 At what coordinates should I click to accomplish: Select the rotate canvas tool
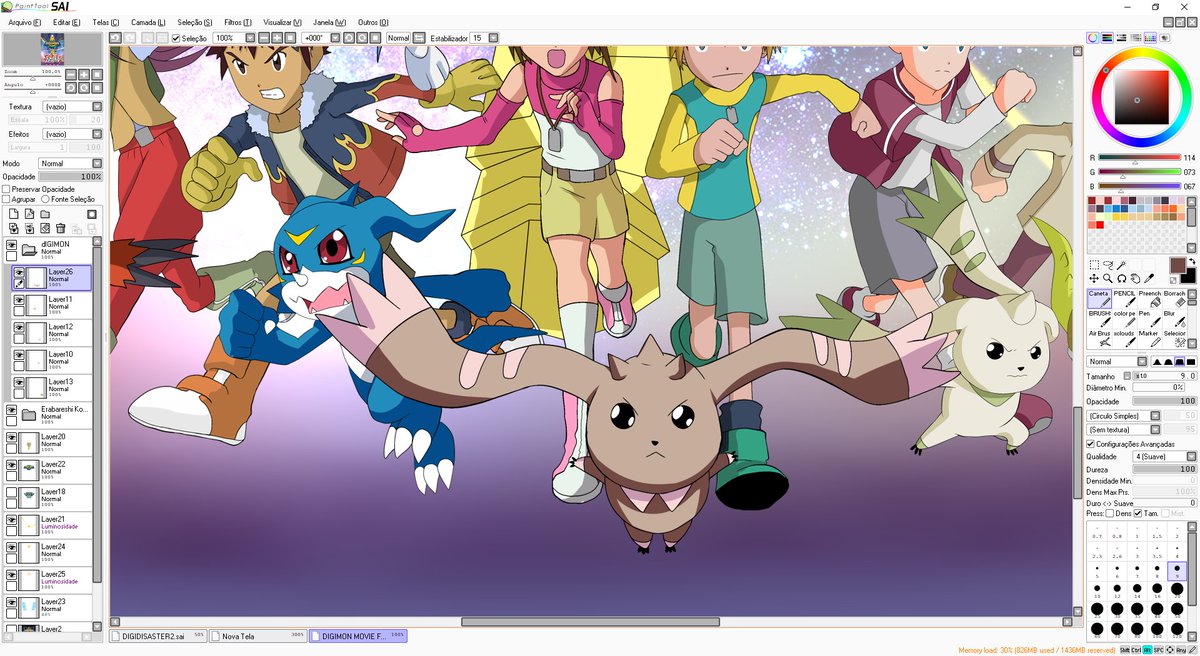pyautogui.click(x=1122, y=278)
